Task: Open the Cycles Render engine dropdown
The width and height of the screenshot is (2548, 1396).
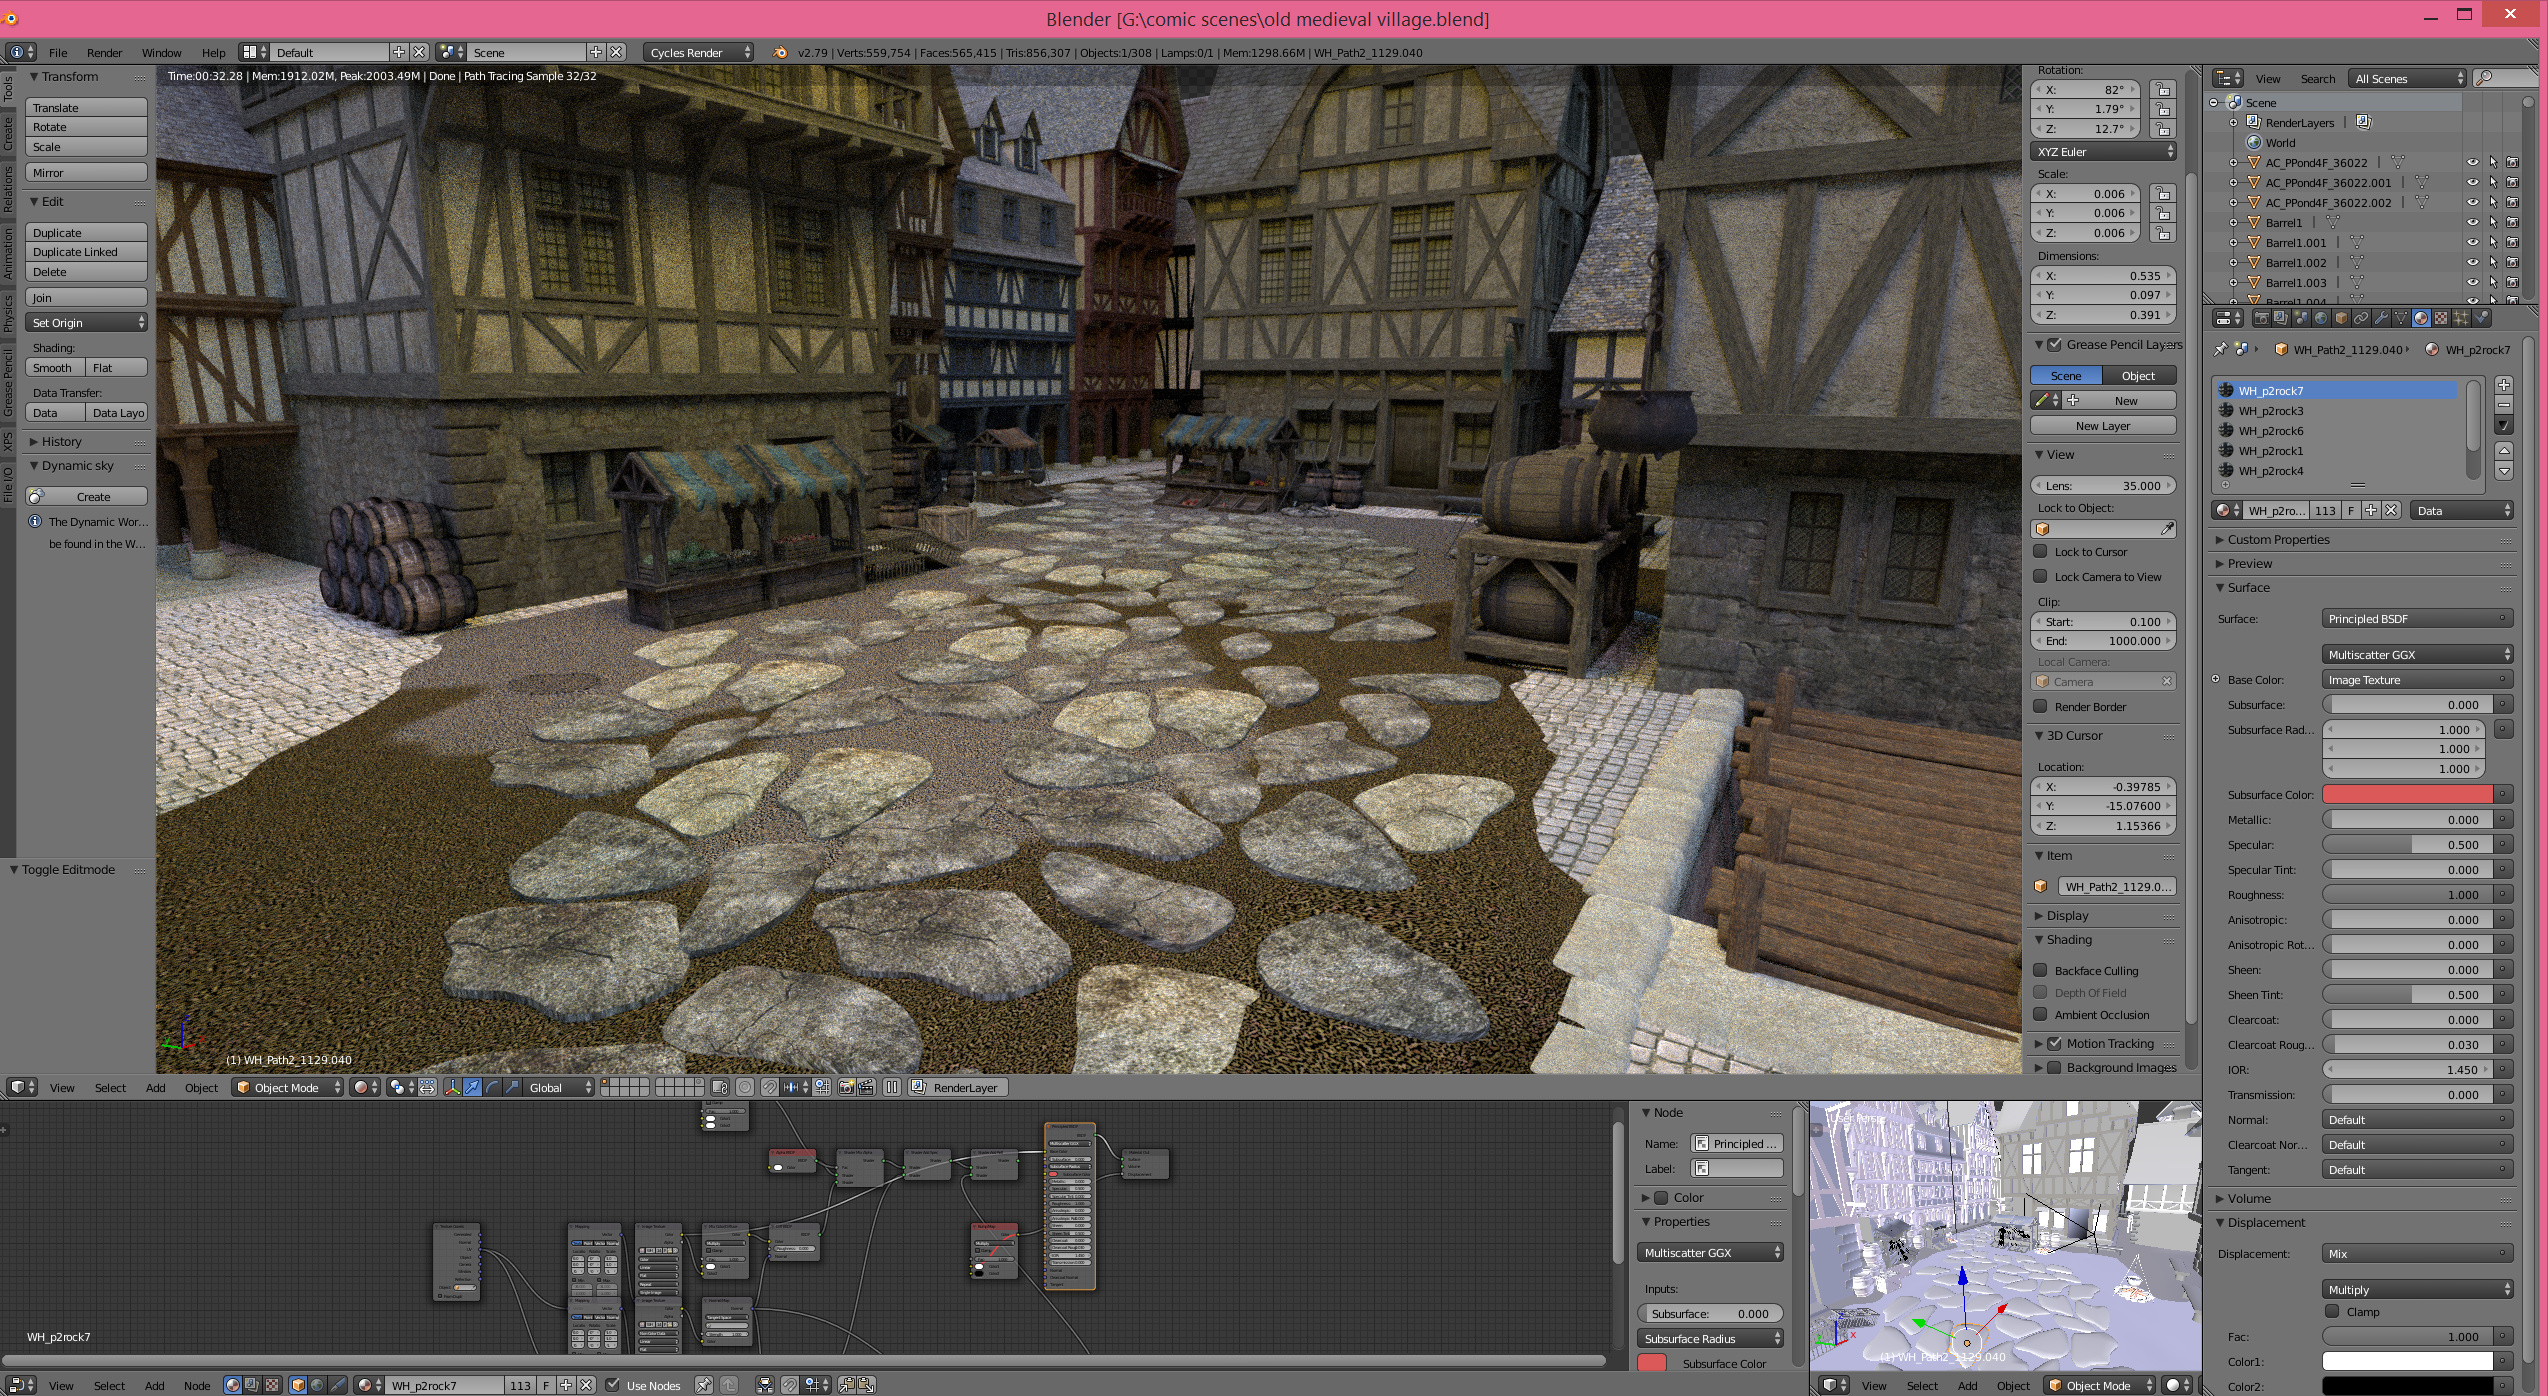Action: point(699,52)
